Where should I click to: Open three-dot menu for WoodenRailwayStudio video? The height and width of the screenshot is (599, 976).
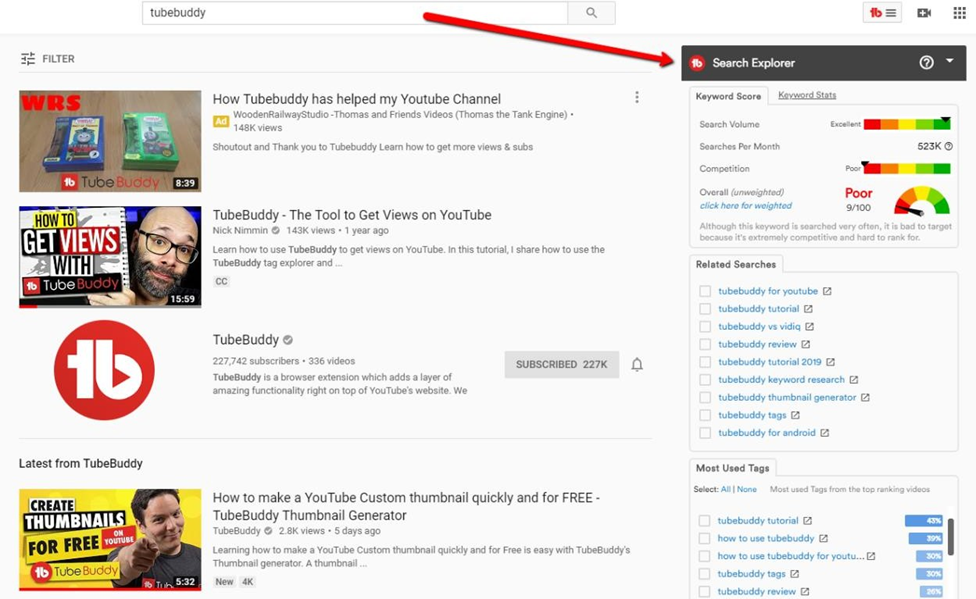point(637,97)
